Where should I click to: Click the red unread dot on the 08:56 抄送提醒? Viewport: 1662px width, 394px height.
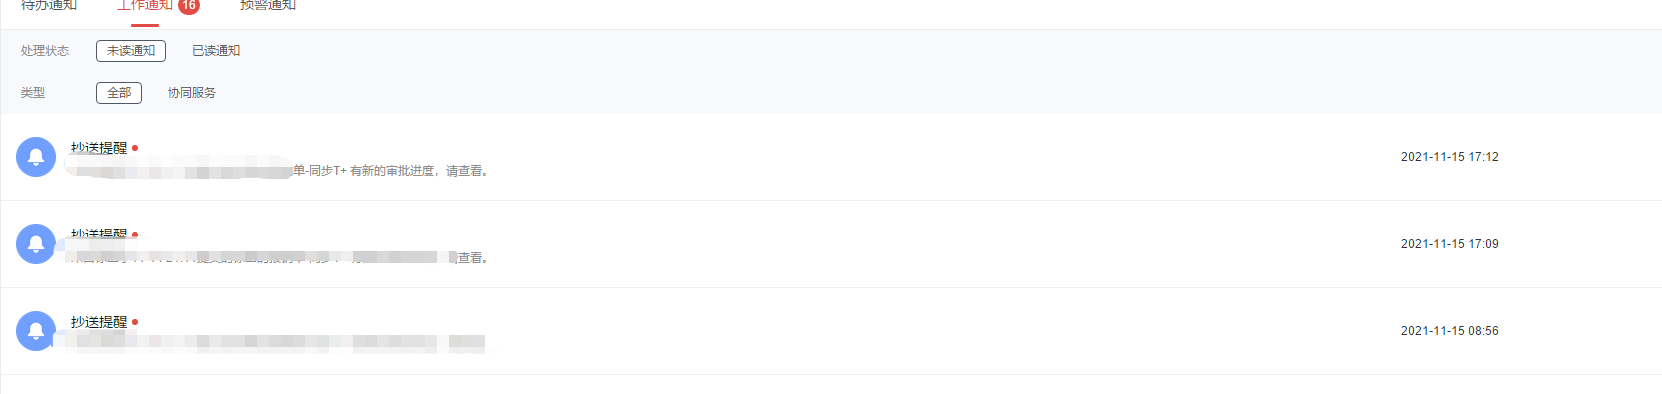[x=135, y=322]
